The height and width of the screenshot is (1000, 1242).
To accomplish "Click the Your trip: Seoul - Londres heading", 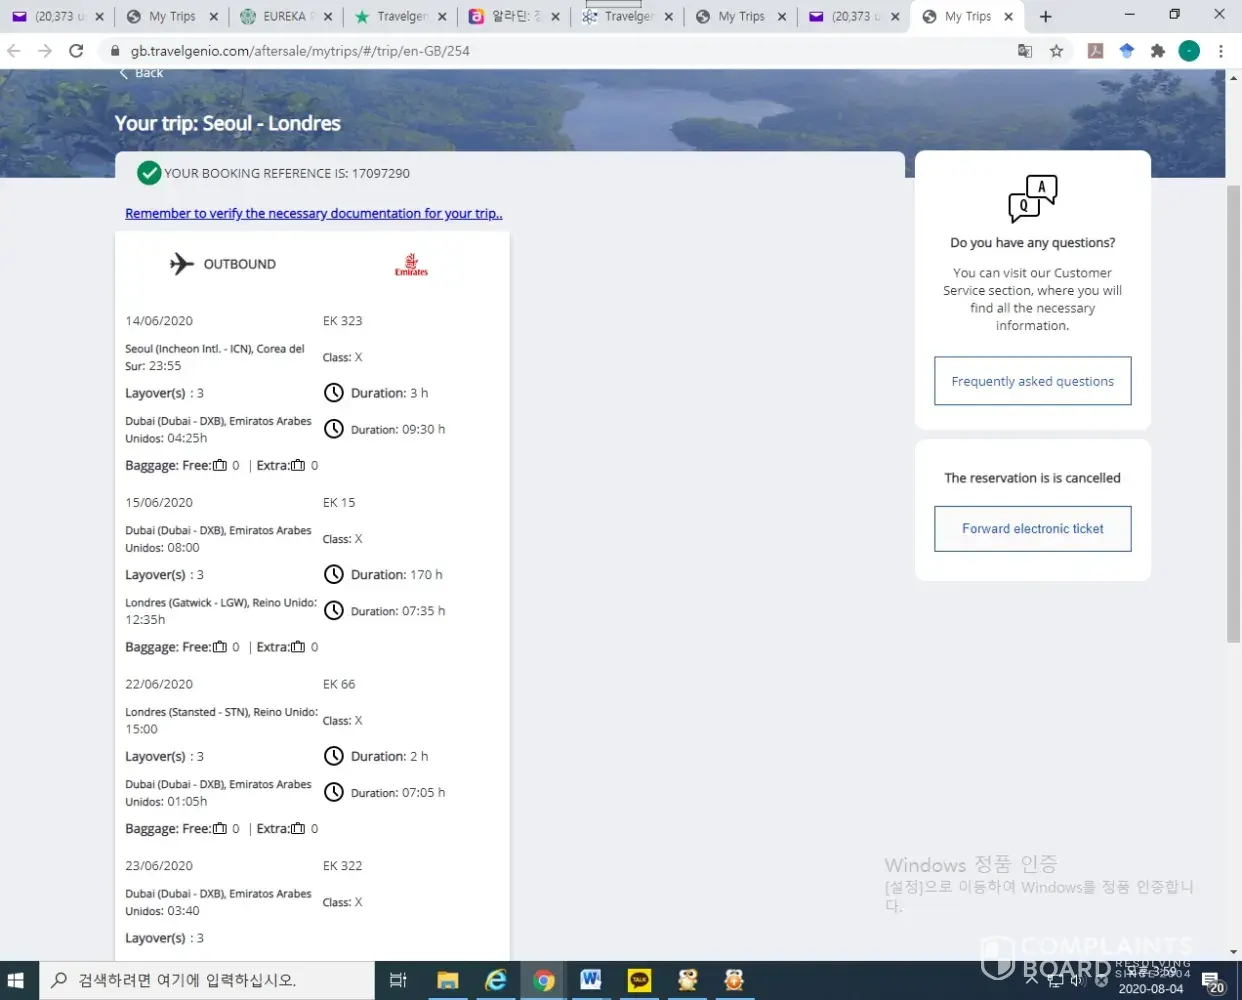I will [228, 124].
